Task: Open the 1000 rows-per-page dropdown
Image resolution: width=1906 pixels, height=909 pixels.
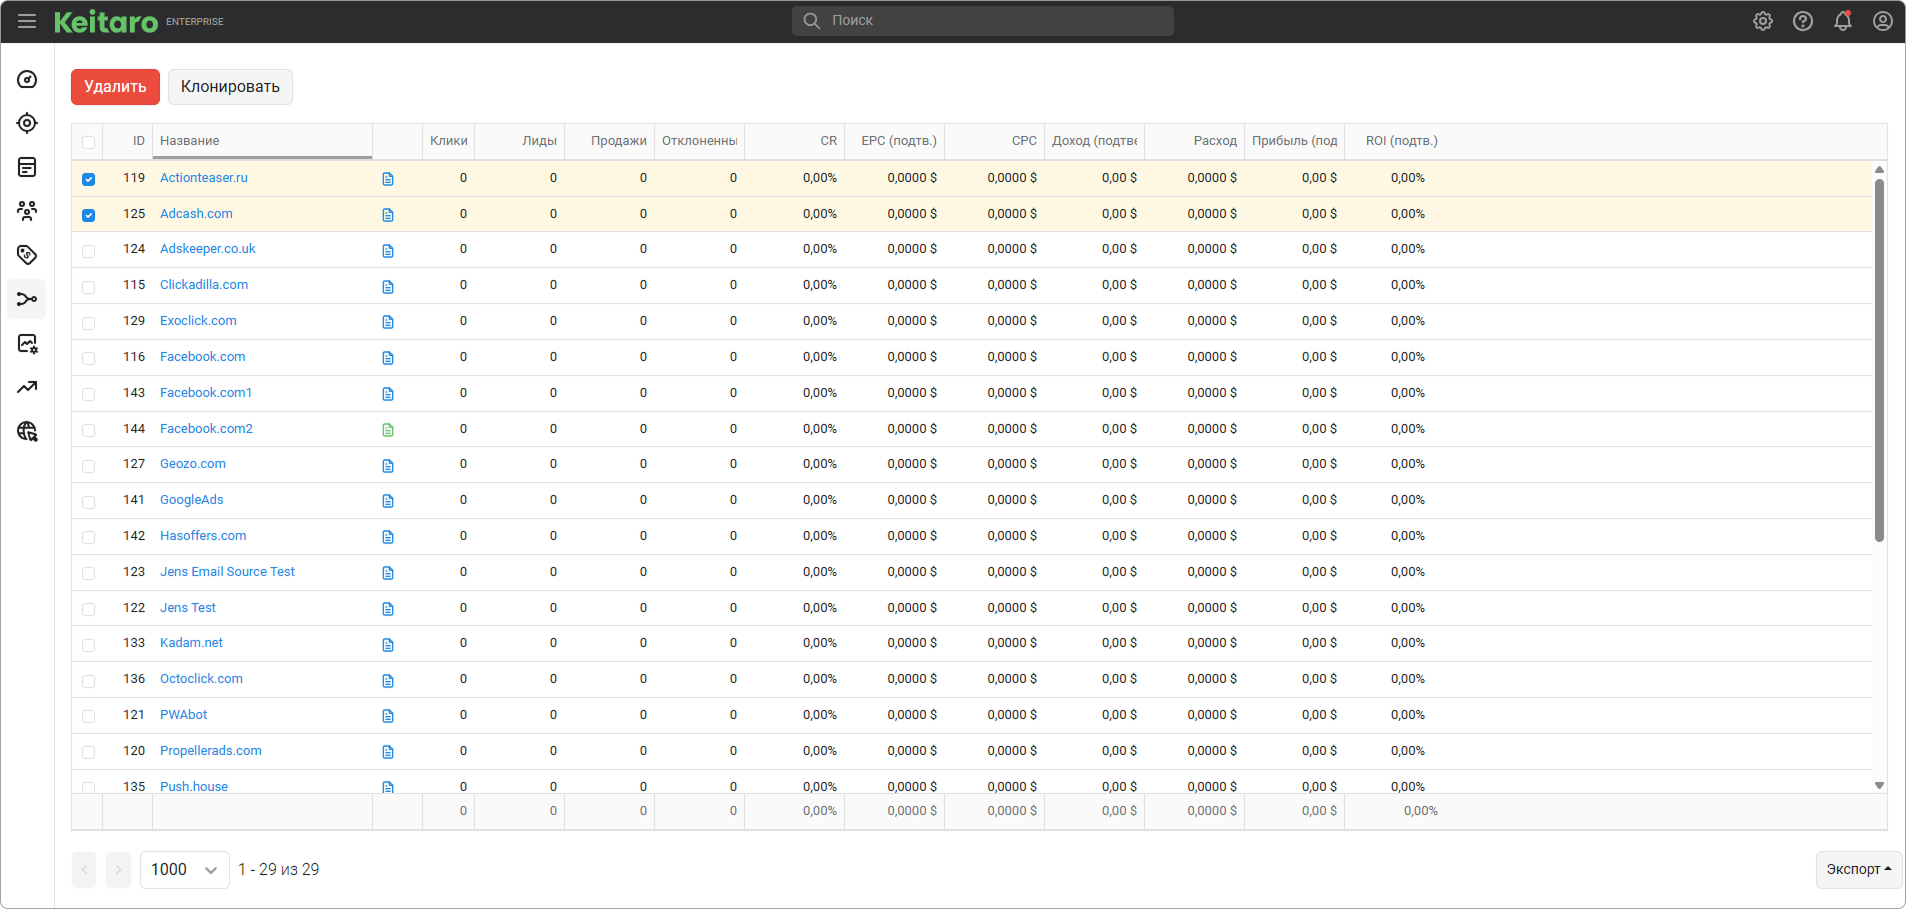Action: tap(185, 870)
